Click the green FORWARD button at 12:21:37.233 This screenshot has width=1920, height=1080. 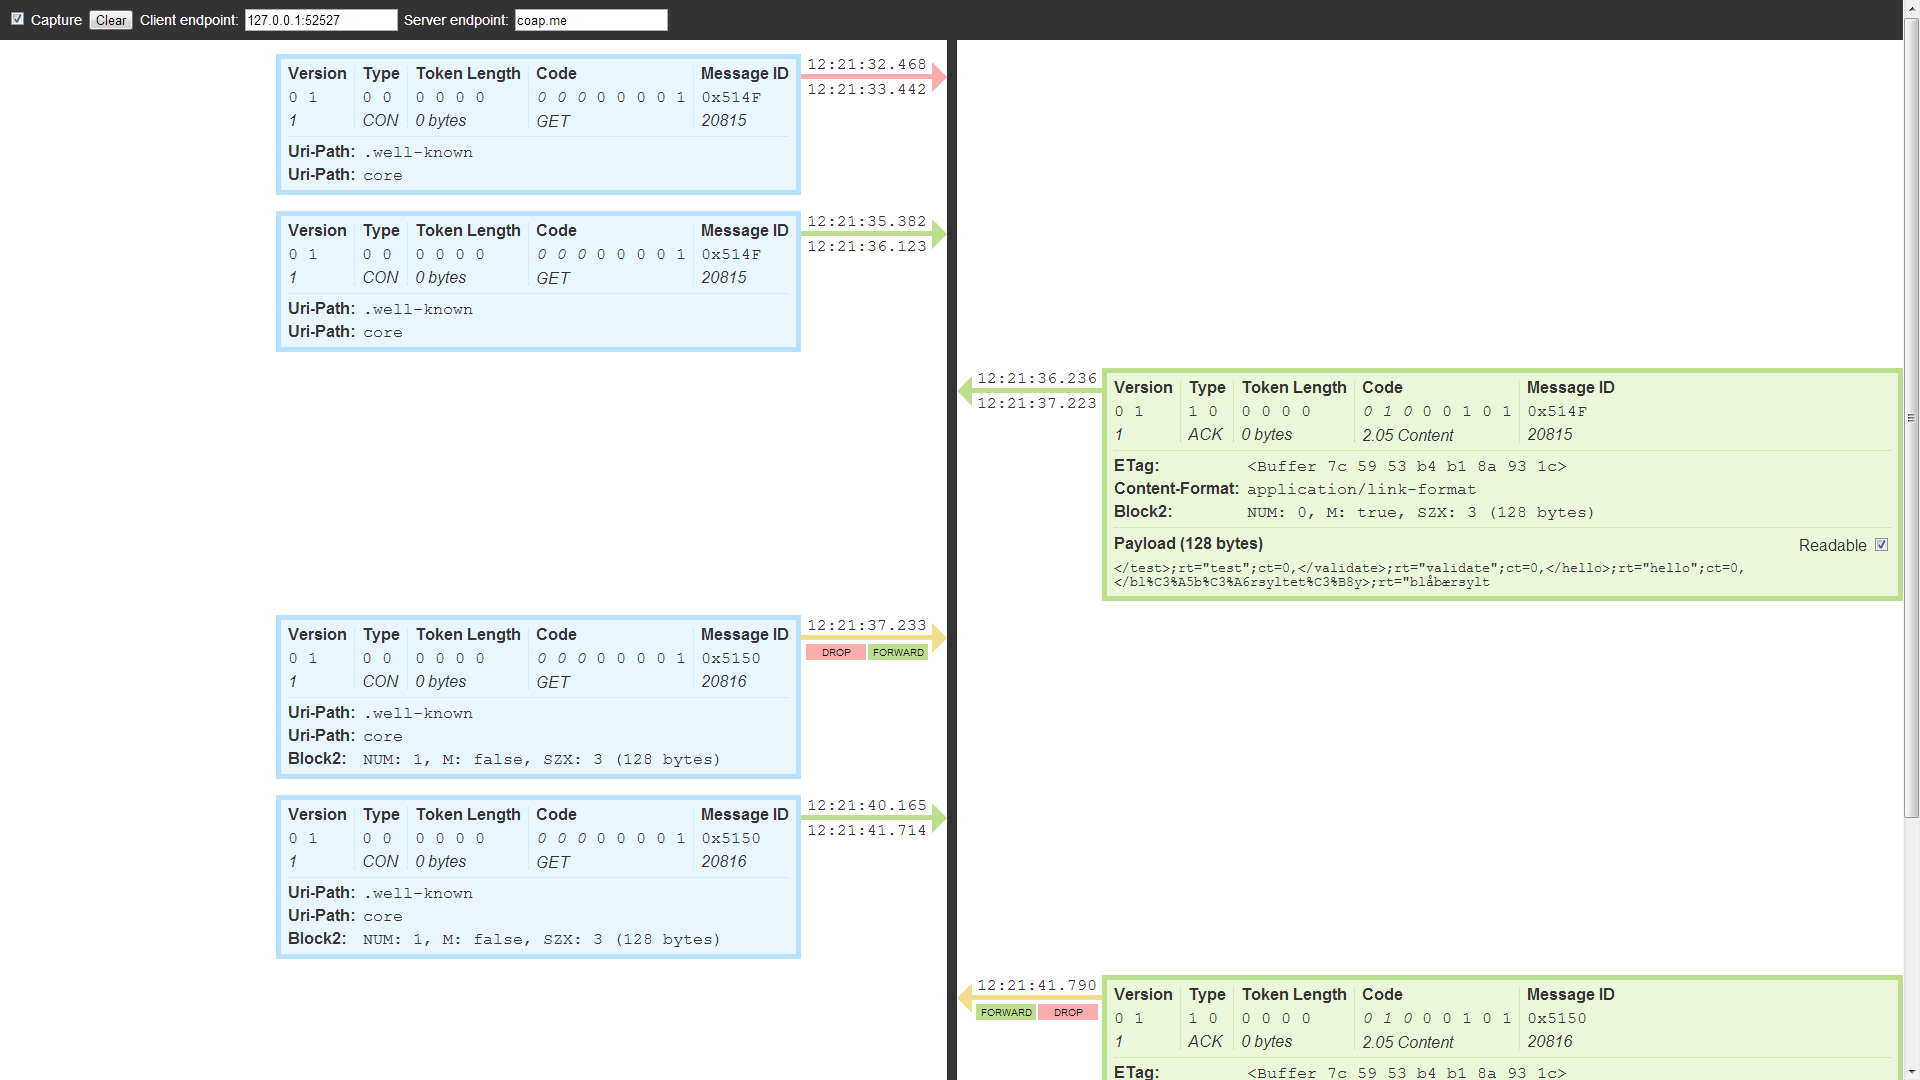click(x=898, y=652)
